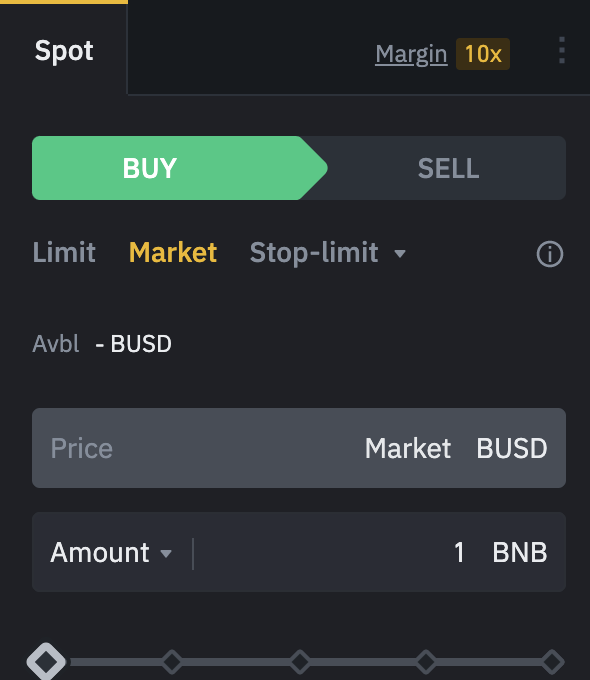The width and height of the screenshot is (590, 680).
Task: Click the order type info icon
Action: [x=550, y=254]
